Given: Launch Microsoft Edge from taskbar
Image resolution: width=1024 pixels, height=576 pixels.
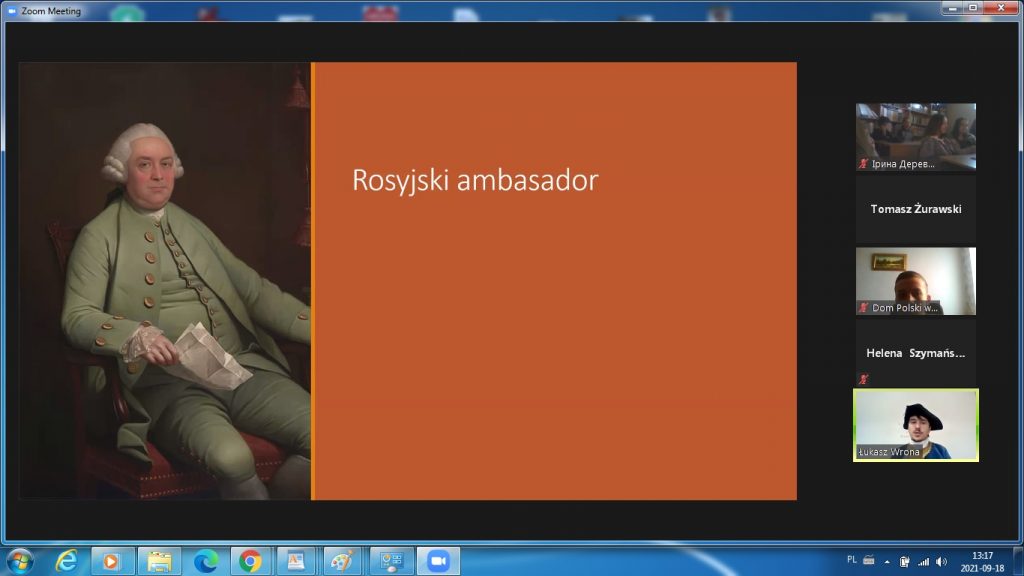Looking at the screenshot, I should [x=205, y=561].
